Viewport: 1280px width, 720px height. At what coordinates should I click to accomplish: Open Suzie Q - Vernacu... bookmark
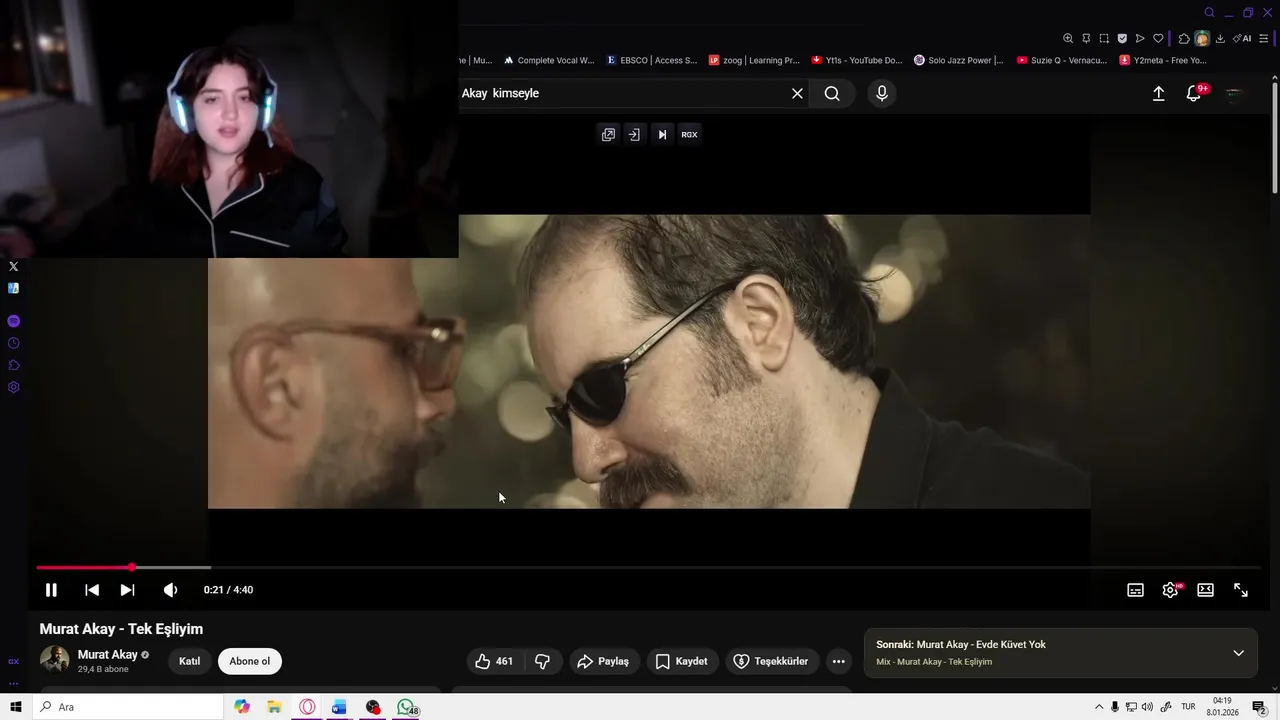1062,60
